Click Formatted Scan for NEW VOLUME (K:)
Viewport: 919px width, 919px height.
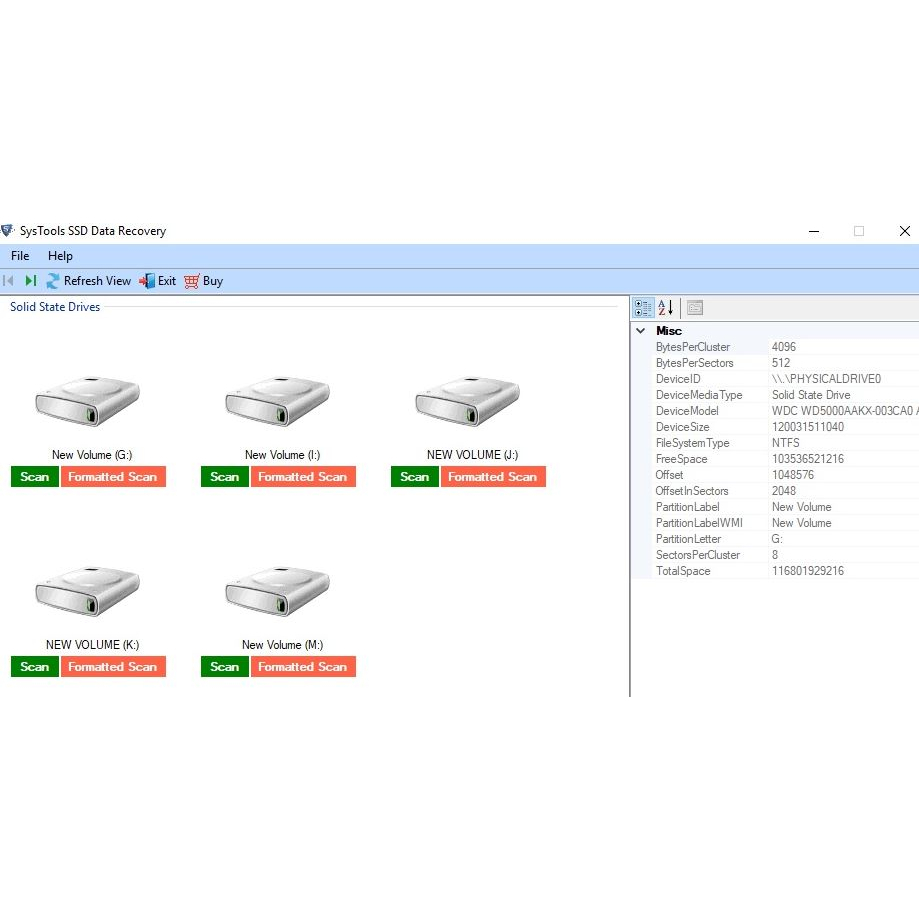pos(113,666)
